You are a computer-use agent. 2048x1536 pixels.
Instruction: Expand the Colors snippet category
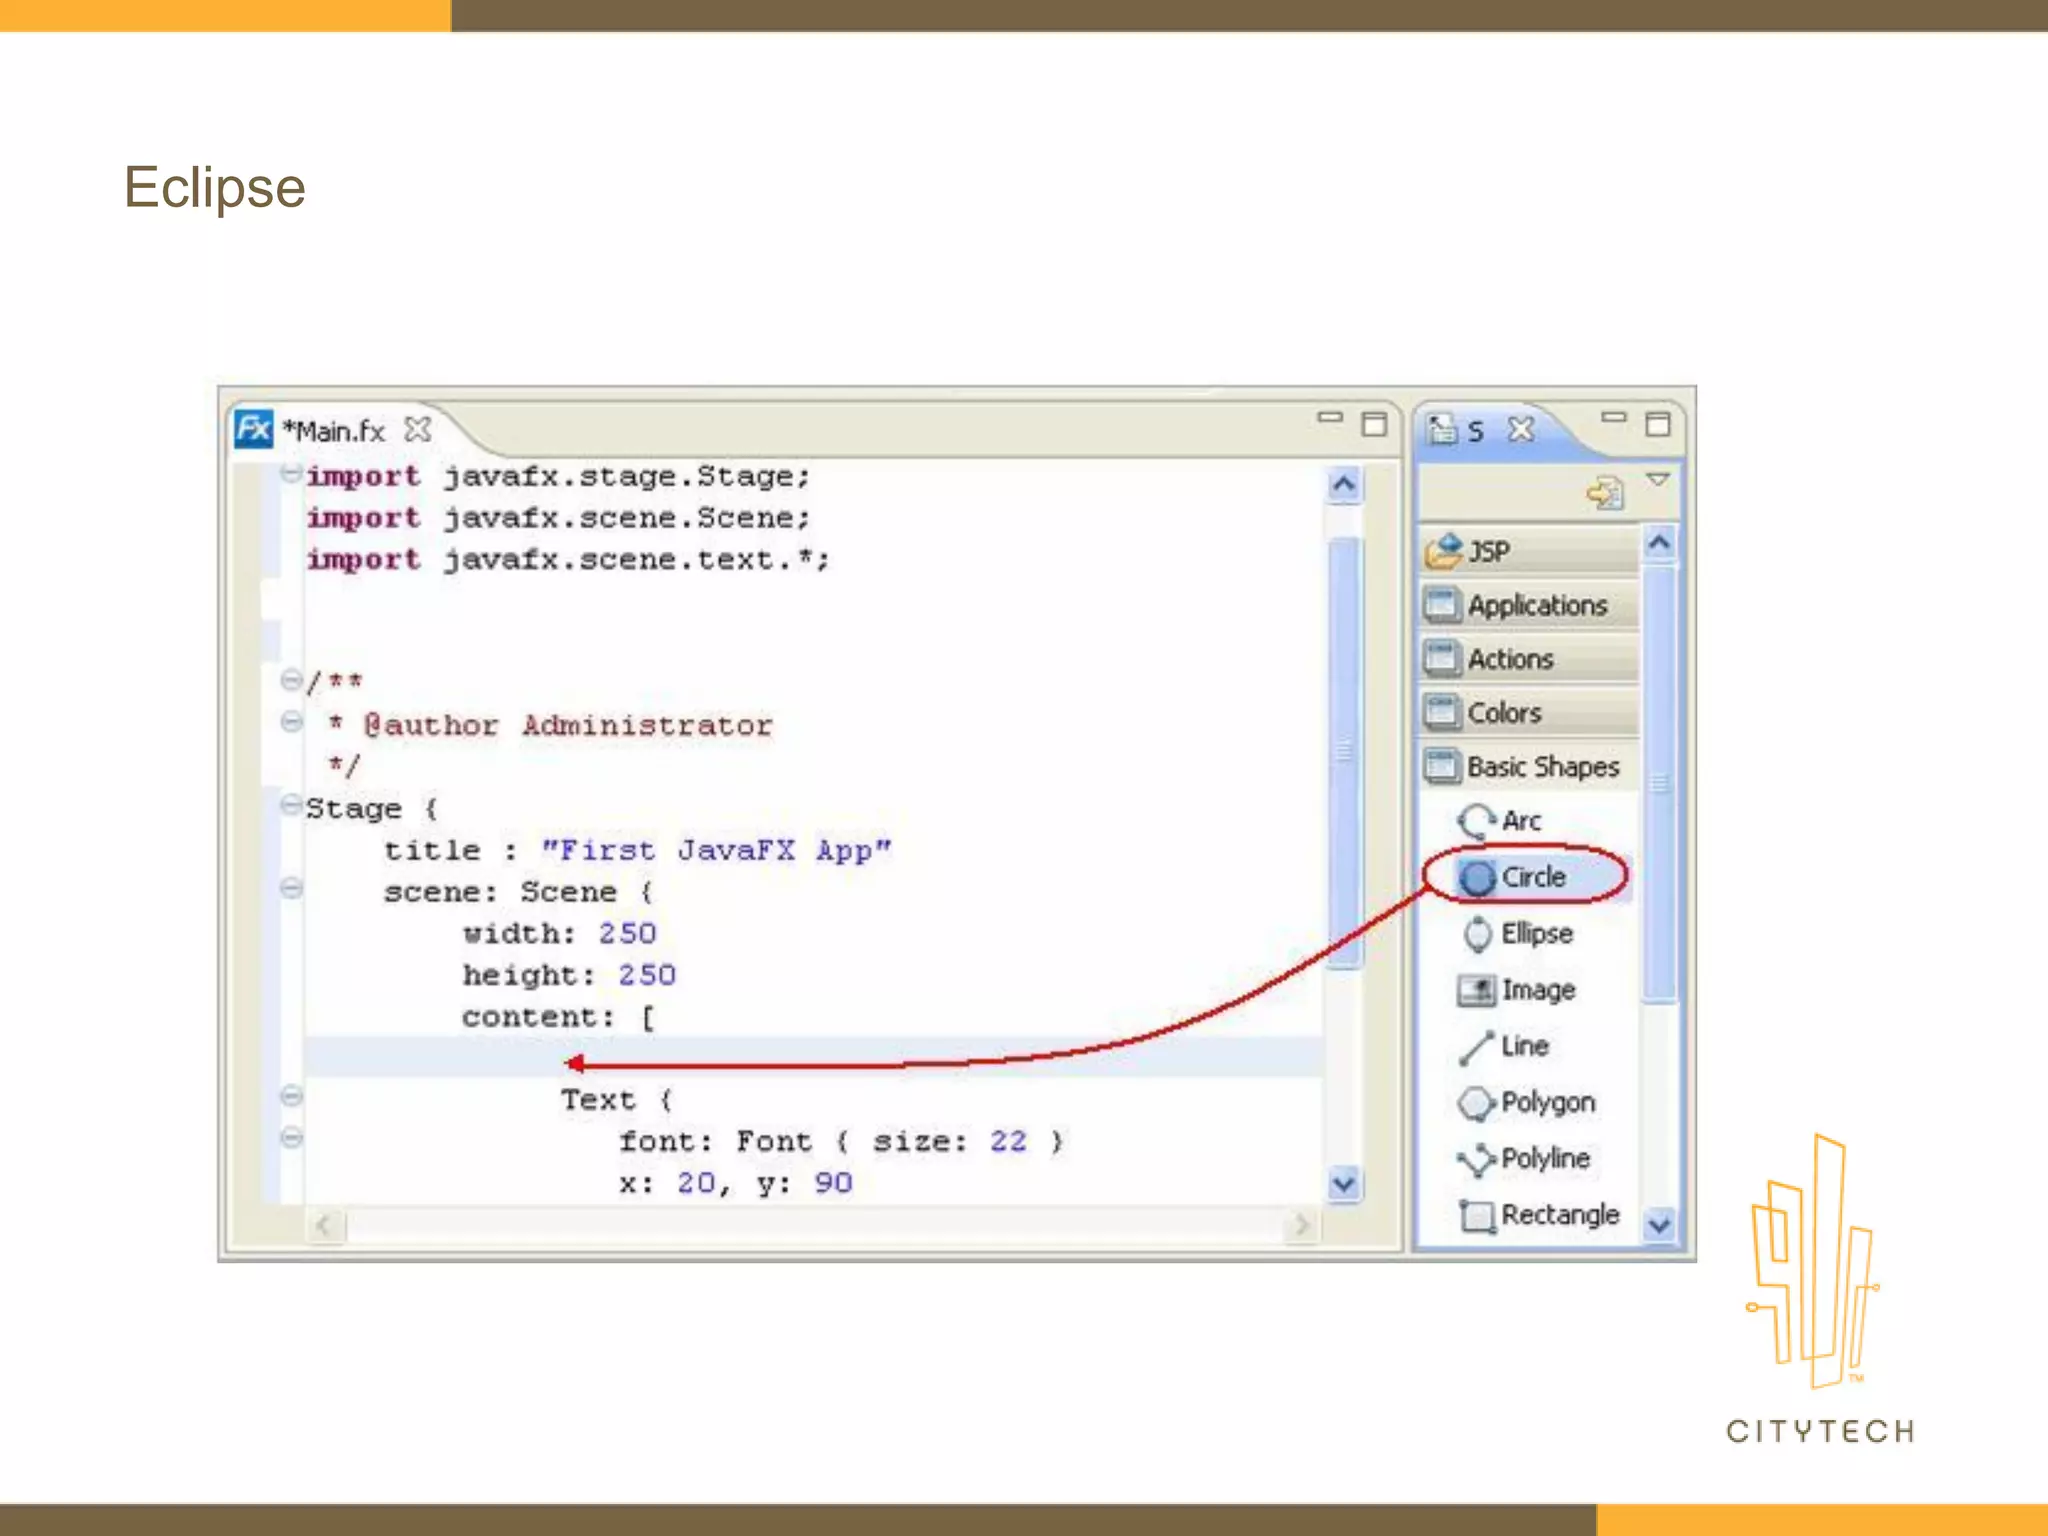coord(1529,713)
